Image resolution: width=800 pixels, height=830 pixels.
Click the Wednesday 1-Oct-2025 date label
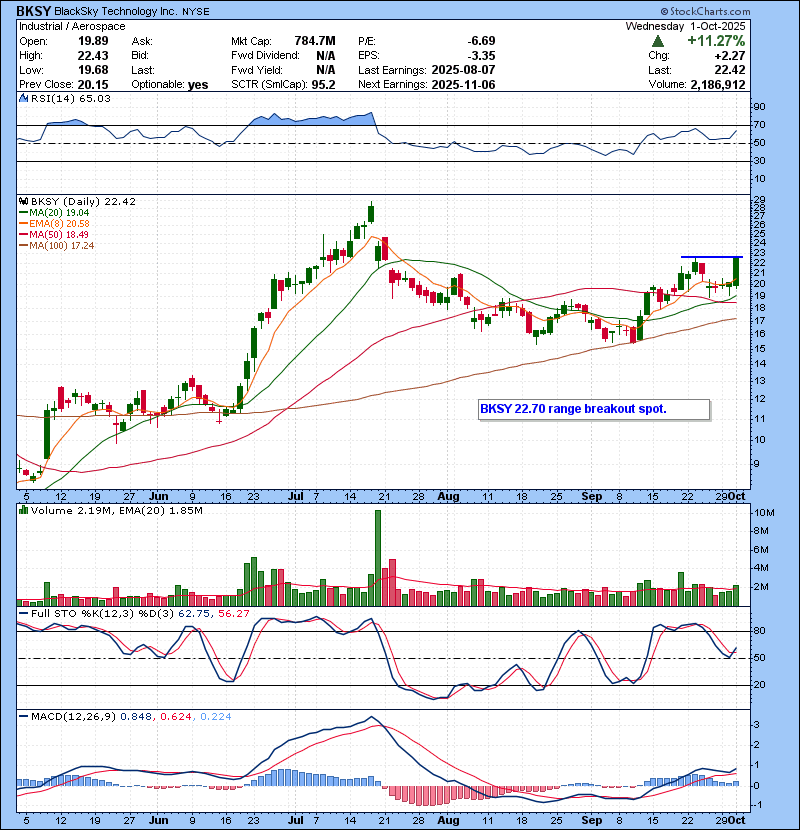pos(685,26)
